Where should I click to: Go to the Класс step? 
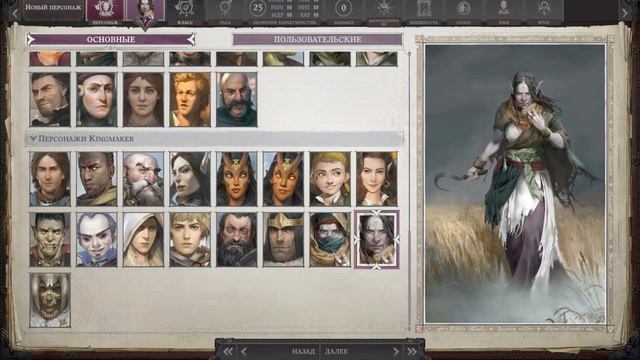pos(185,12)
